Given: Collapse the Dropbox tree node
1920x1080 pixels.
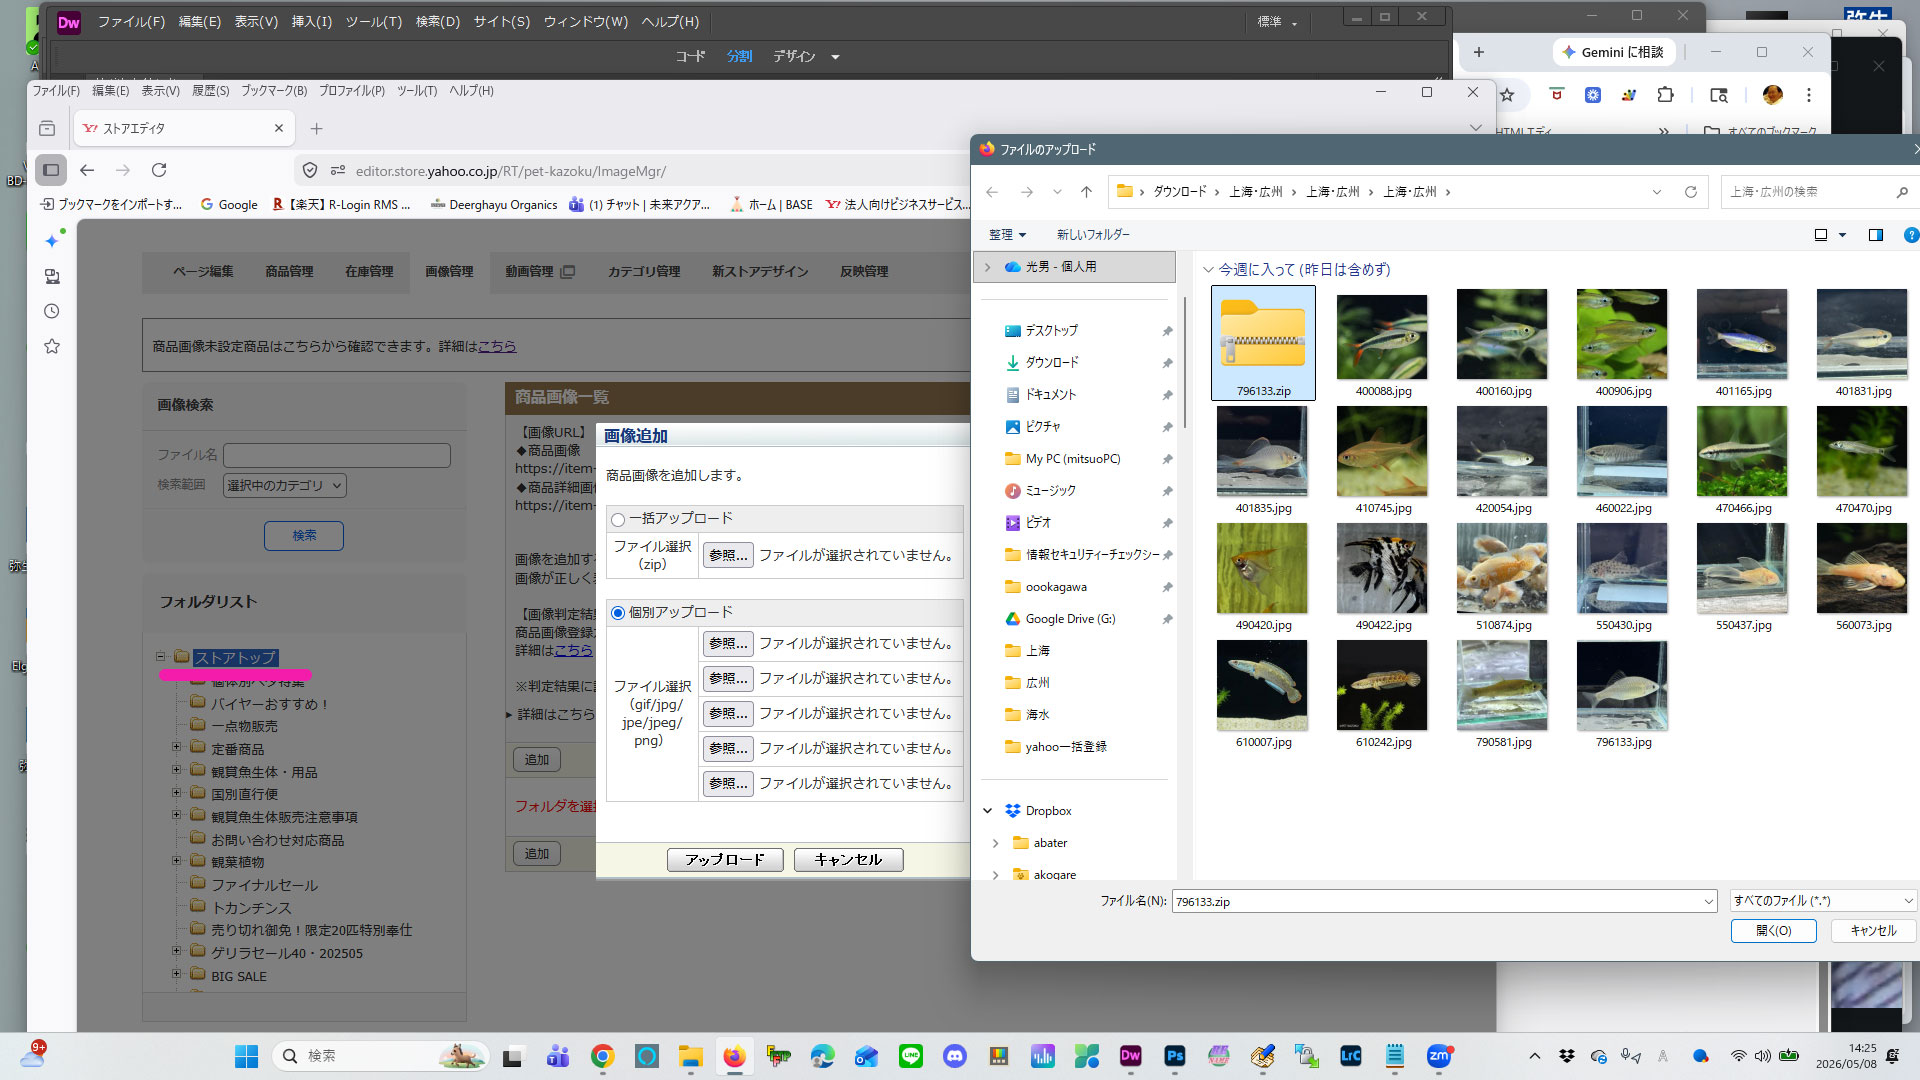Looking at the screenshot, I should coord(988,811).
